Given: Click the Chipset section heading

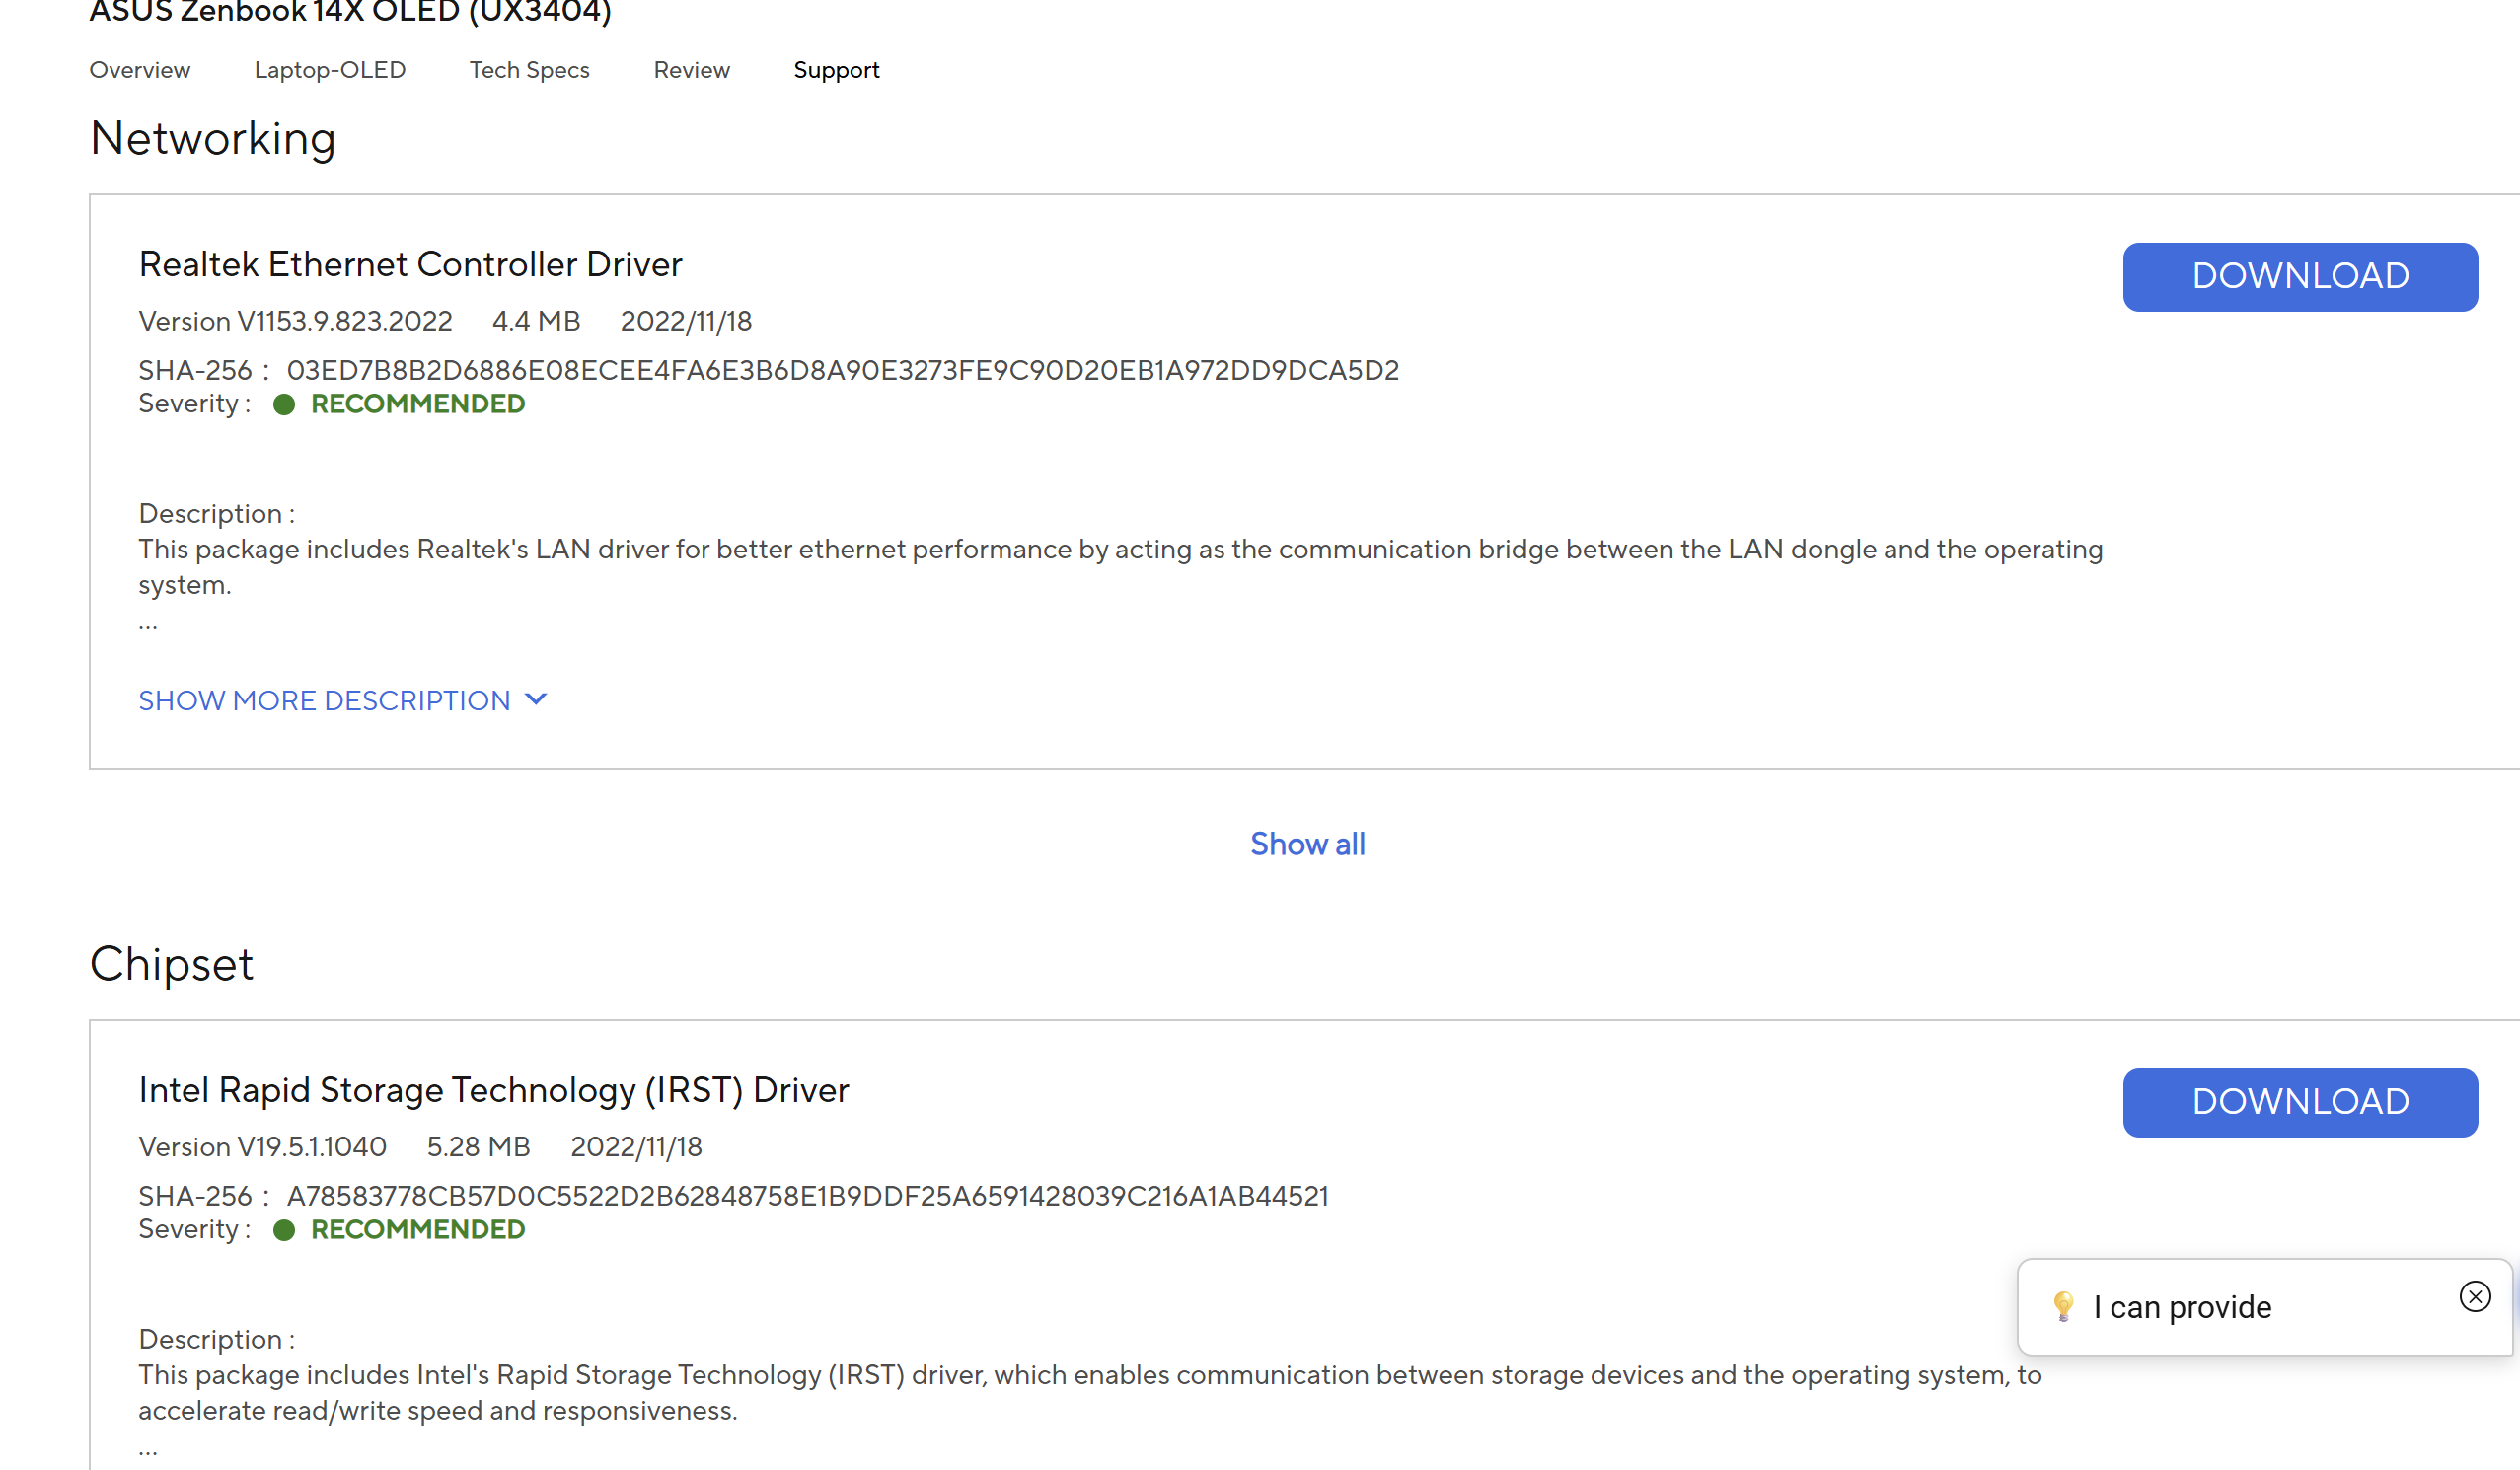Looking at the screenshot, I should tap(172, 964).
